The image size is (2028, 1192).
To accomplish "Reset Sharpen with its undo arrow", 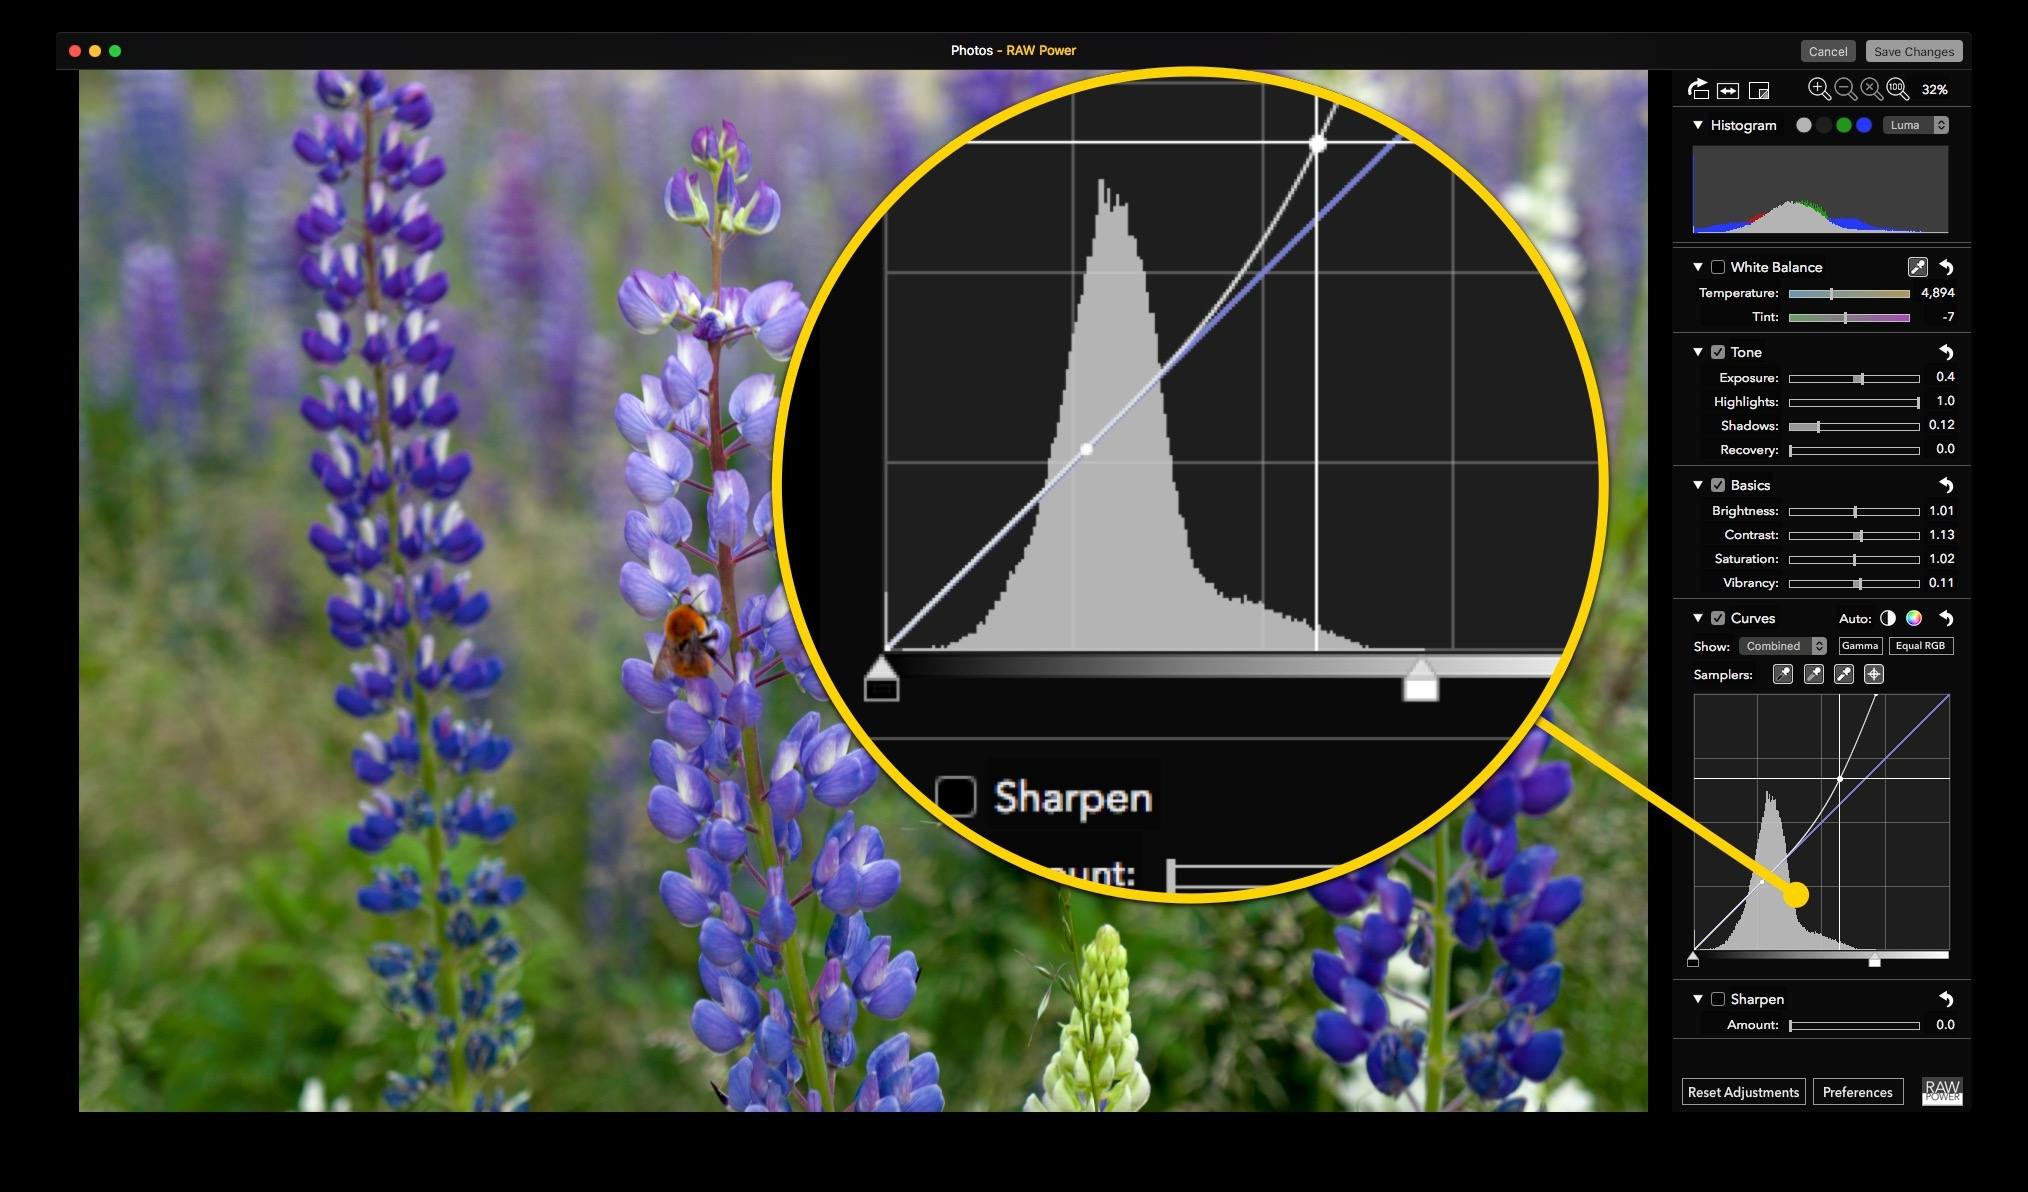I will (1946, 999).
